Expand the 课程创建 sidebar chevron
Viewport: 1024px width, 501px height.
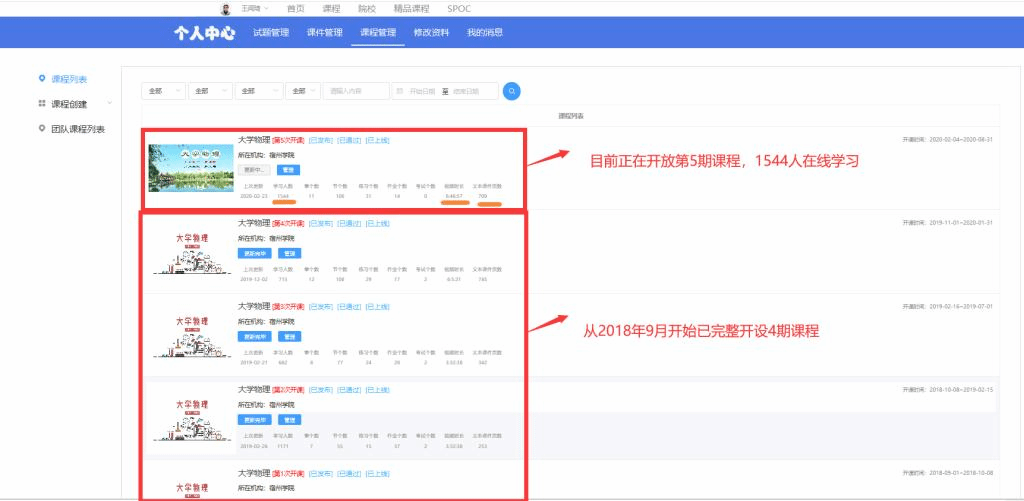[x=110, y=103]
